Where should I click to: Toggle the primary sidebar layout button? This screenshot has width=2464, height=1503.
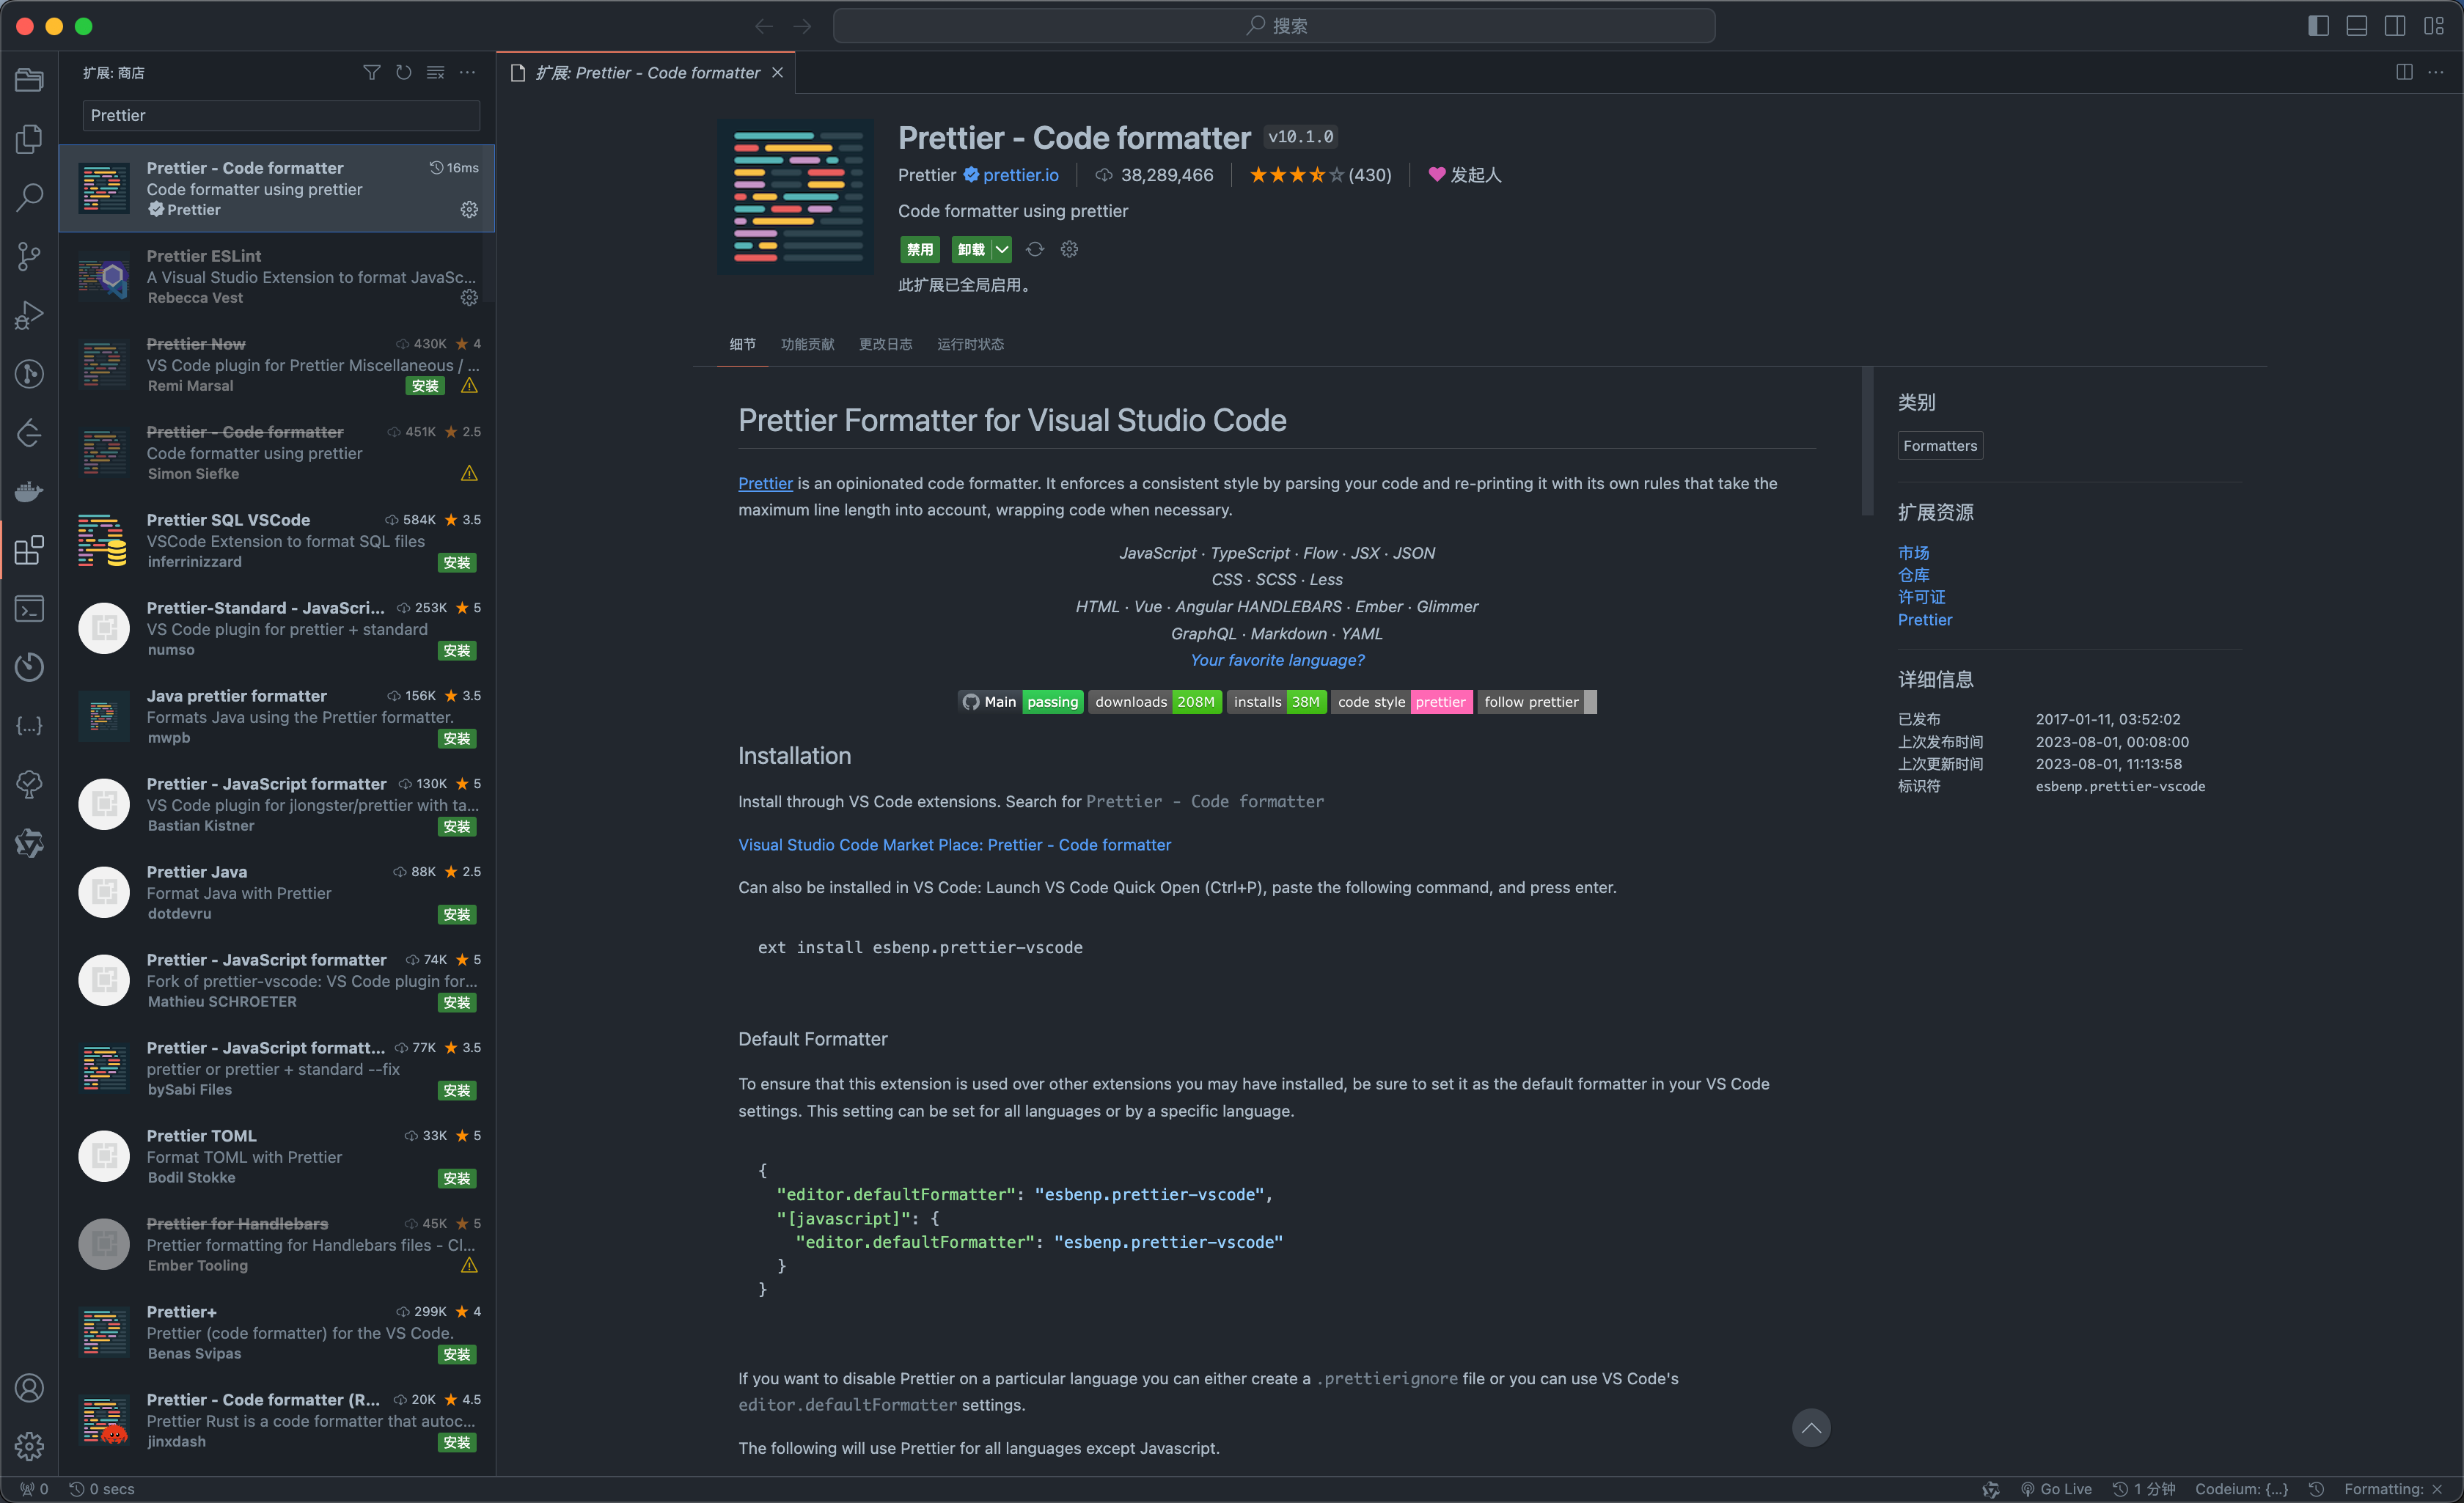click(x=2318, y=26)
